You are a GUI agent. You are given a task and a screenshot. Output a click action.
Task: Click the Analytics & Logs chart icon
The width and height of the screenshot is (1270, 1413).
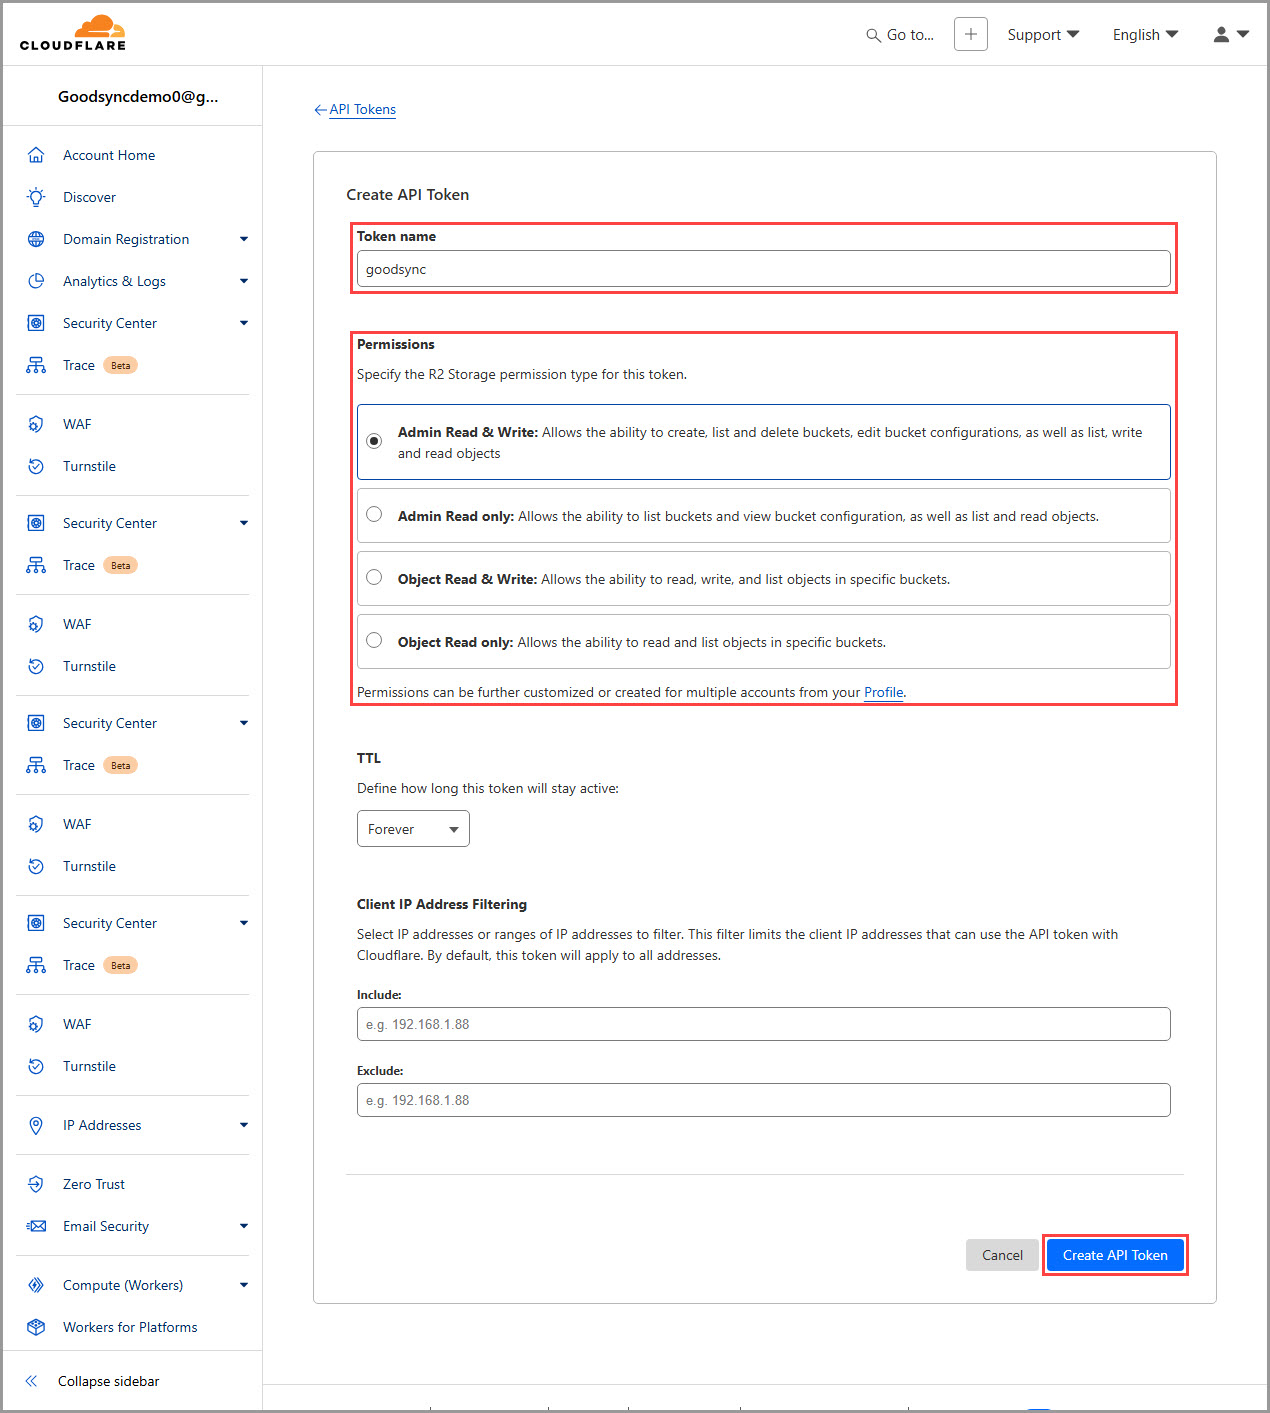coord(36,281)
